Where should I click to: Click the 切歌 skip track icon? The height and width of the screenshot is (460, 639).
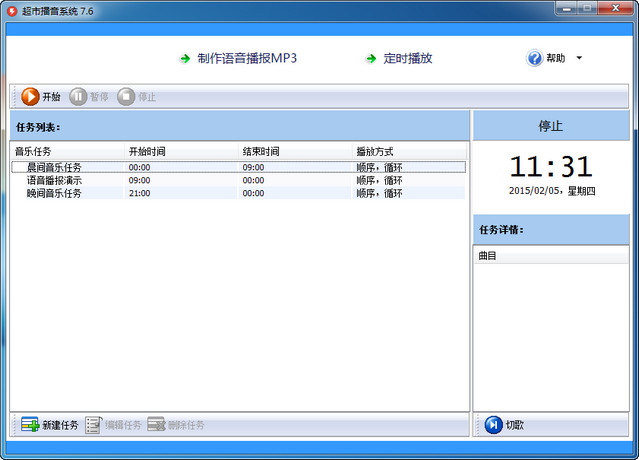click(x=493, y=425)
